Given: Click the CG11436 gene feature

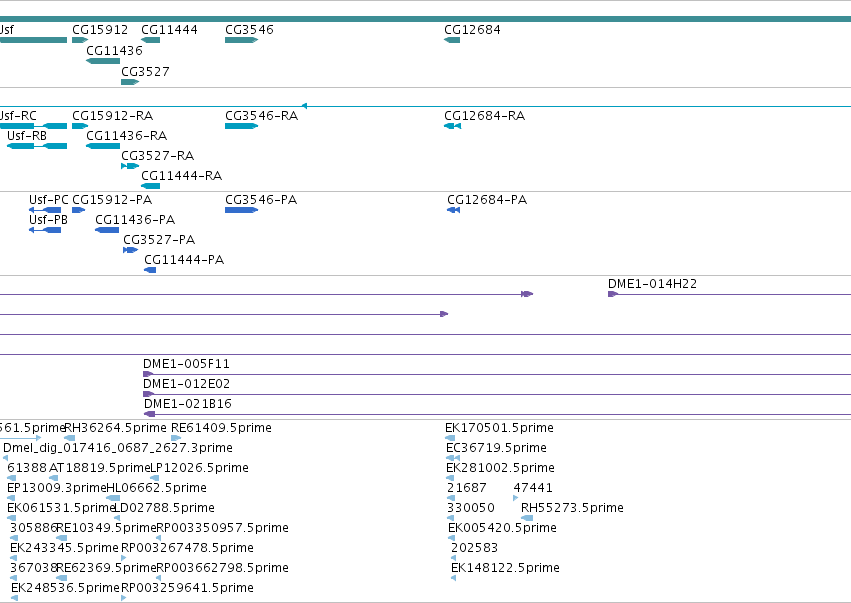Looking at the screenshot, I should [103, 61].
